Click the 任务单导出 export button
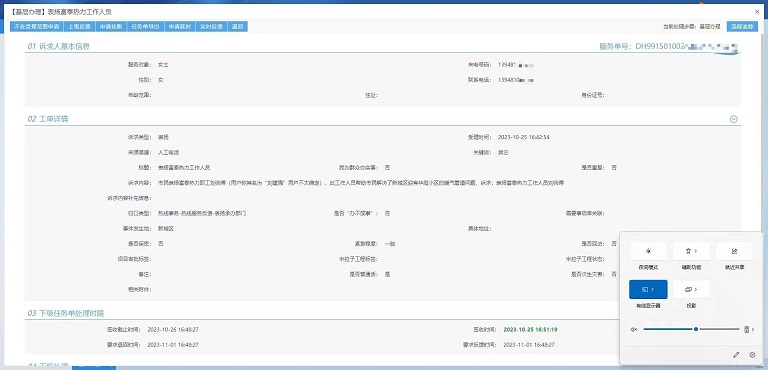This screenshot has height=370, width=768. [x=145, y=27]
